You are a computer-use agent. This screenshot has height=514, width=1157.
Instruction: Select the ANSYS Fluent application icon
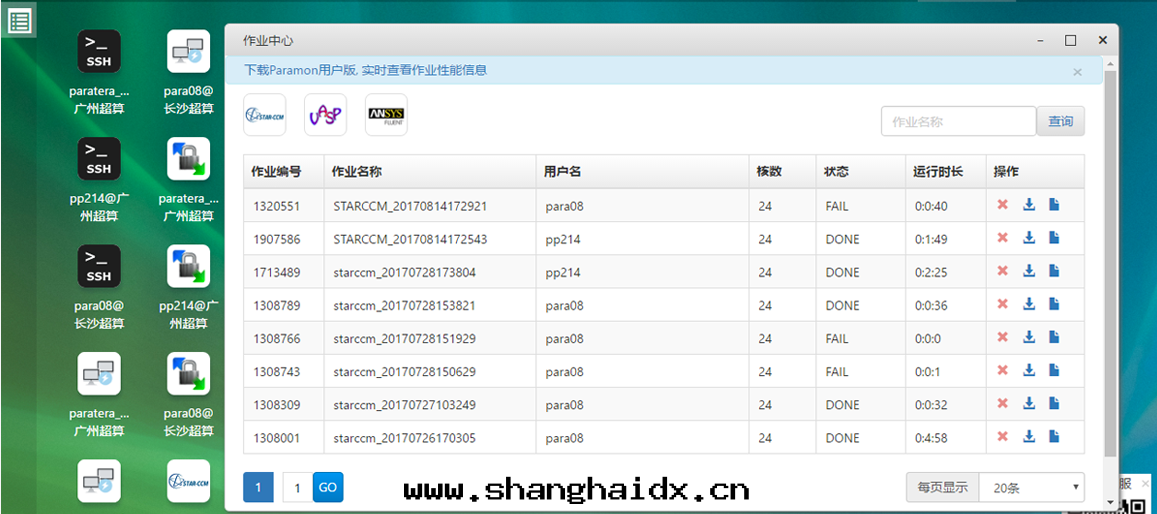(386, 115)
